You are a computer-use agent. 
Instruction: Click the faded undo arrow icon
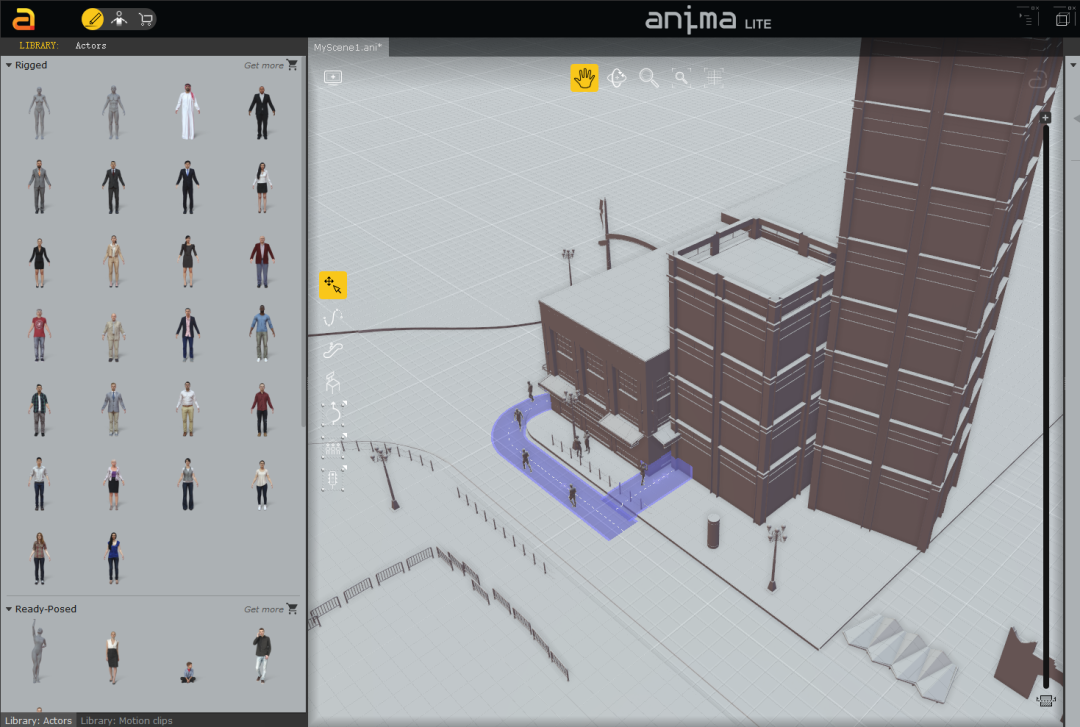1037,80
